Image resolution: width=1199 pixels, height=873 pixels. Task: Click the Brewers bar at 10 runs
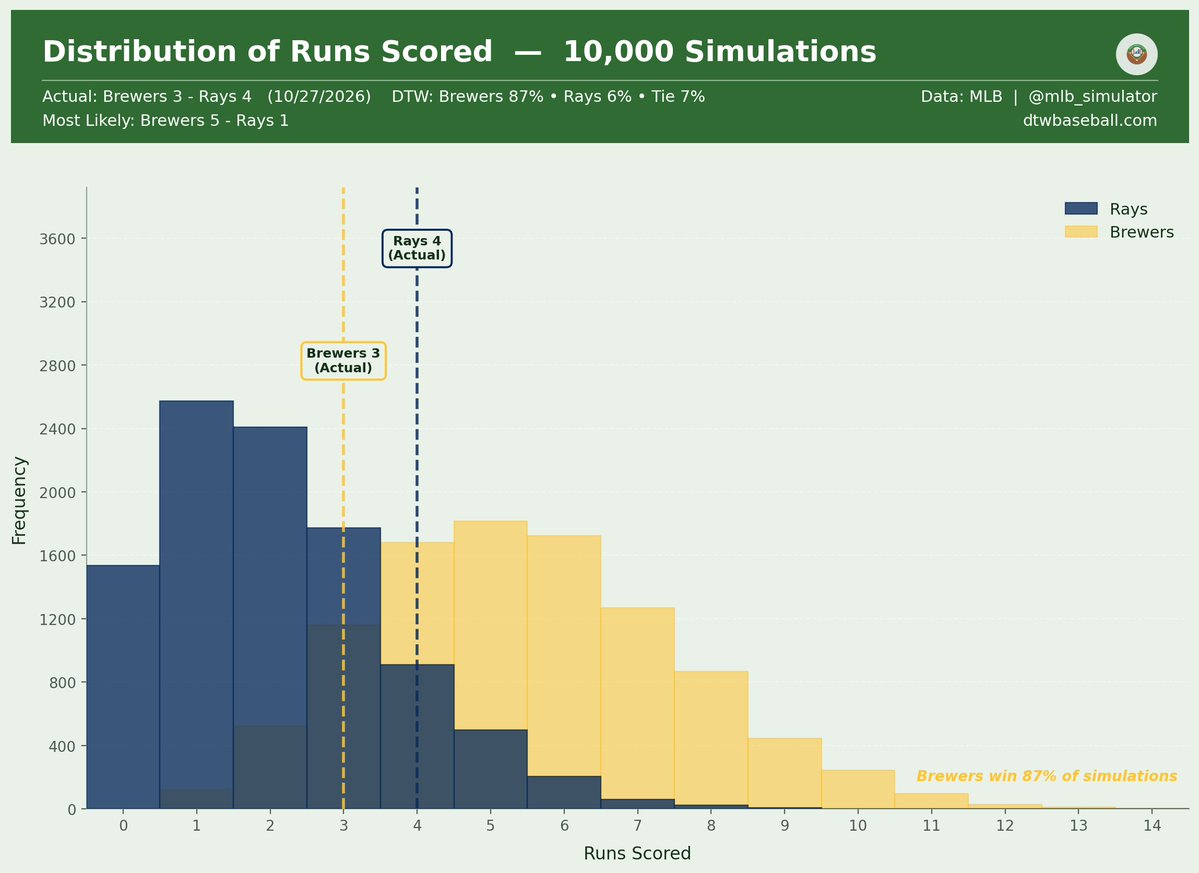pyautogui.click(x=857, y=789)
